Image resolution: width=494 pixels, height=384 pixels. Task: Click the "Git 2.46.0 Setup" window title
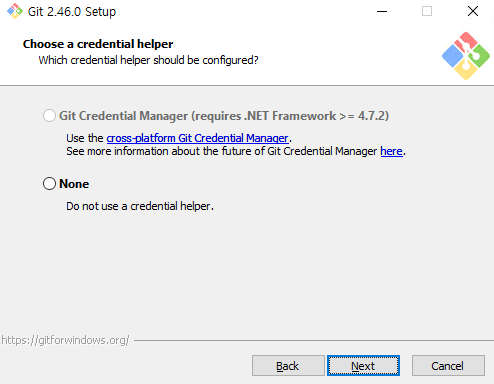pos(72,12)
